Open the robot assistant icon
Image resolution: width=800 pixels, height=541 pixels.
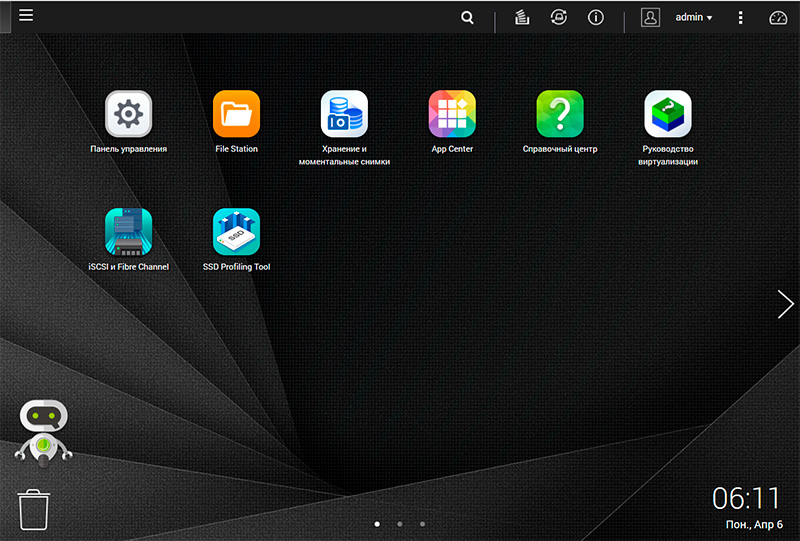43,432
